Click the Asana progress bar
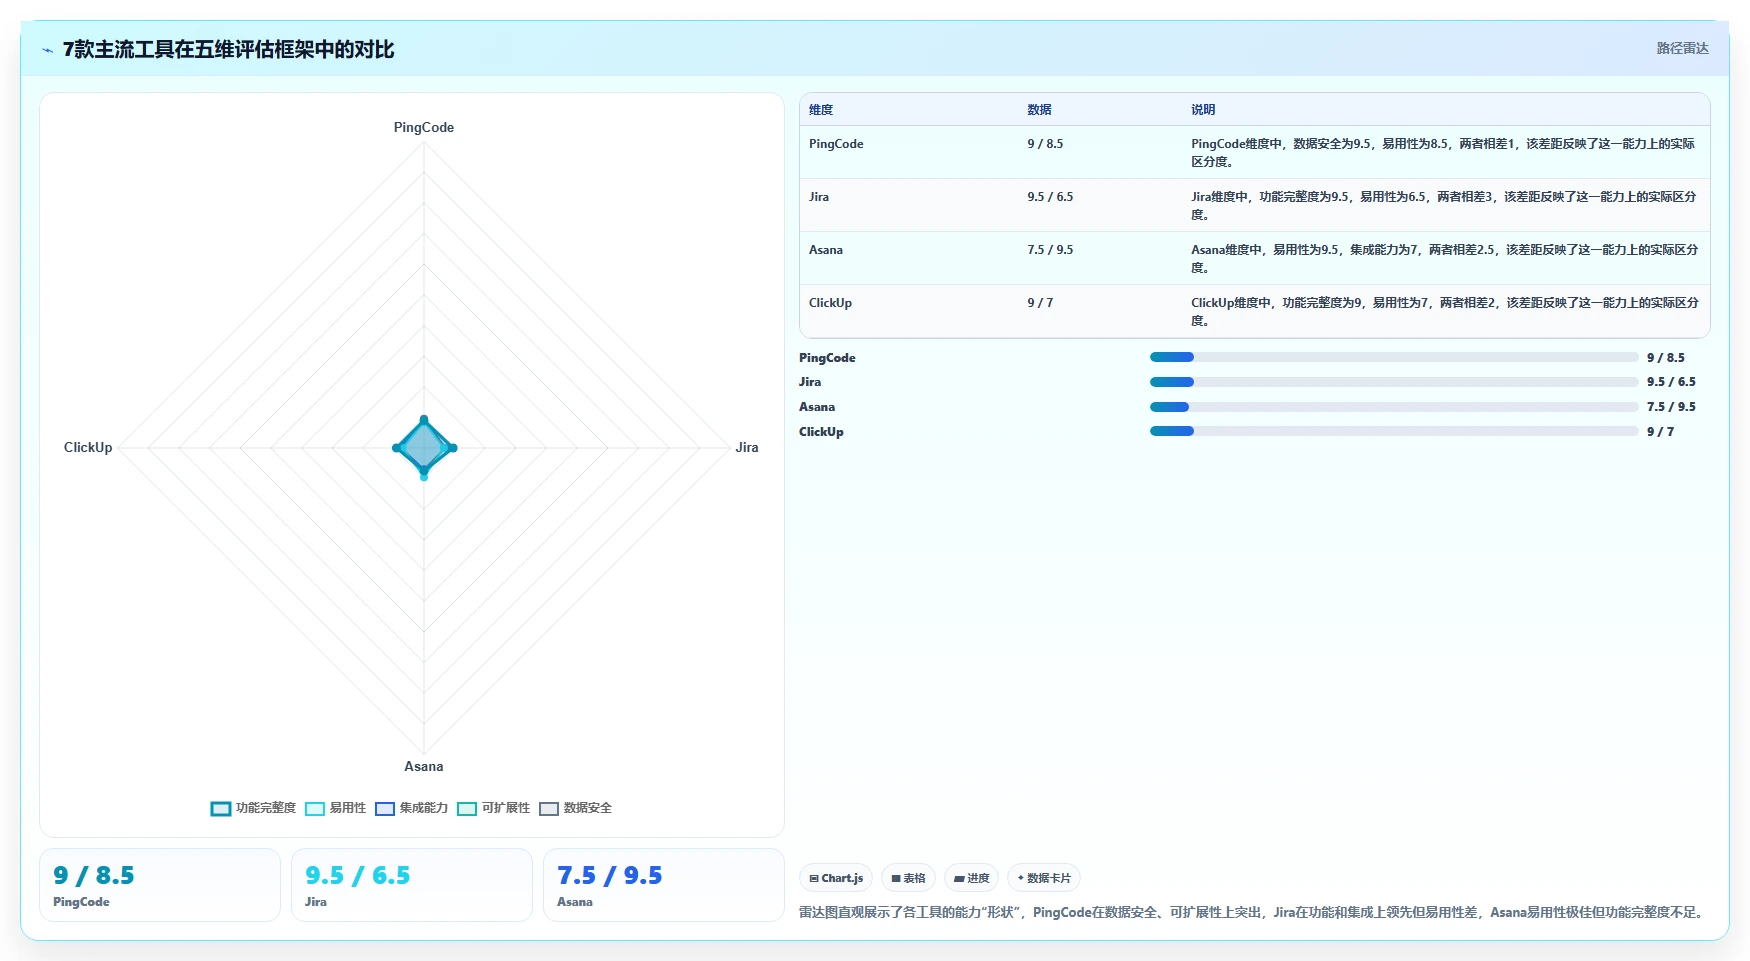Viewport: 1750px width, 961px height. (1394, 407)
